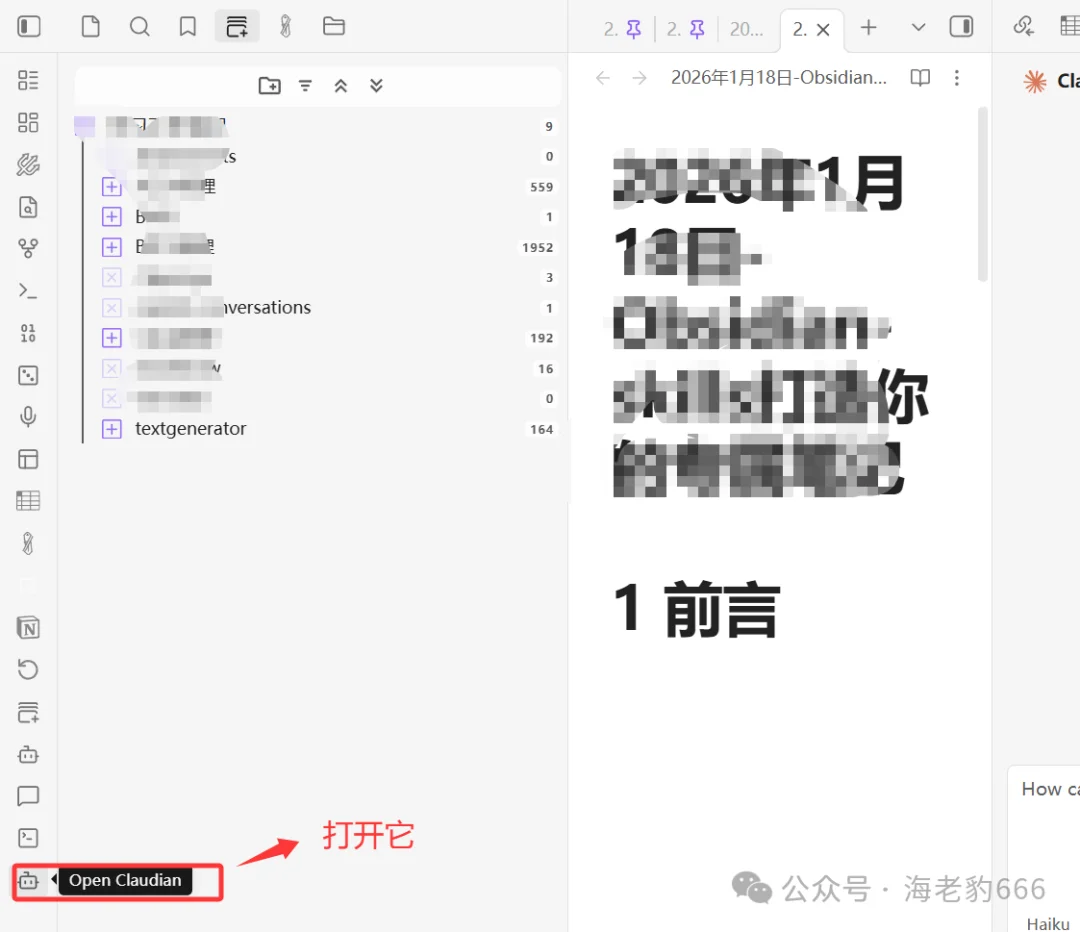Navigate back with the left arrow

point(602,77)
